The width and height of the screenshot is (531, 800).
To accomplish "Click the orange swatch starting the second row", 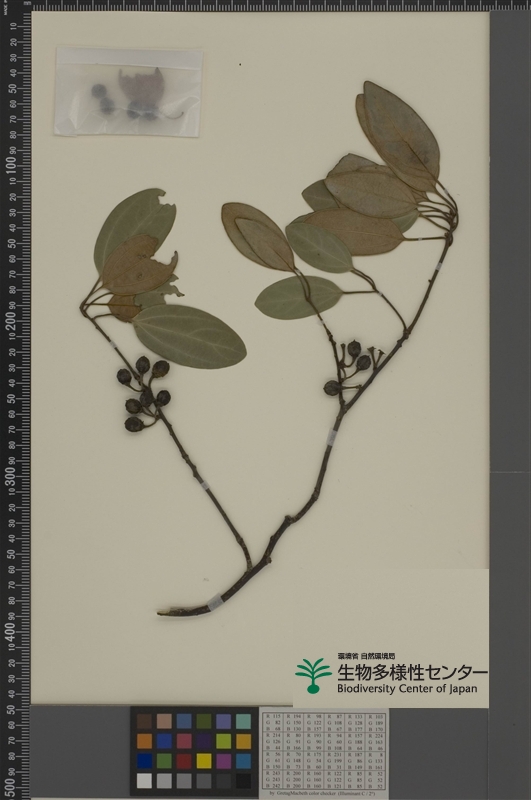I will tap(144, 741).
